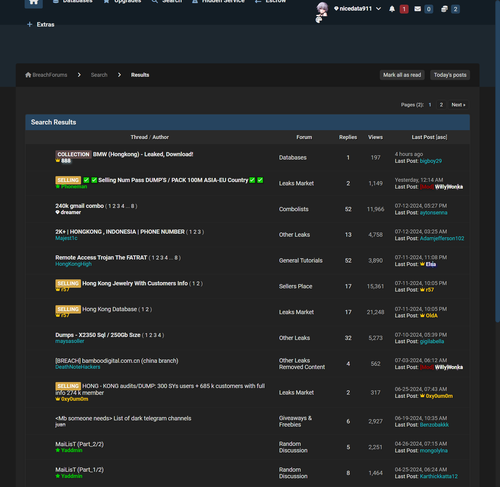Open last poster Karthickkatta12 profile
This screenshot has width=500, height=487.
pos(439,476)
